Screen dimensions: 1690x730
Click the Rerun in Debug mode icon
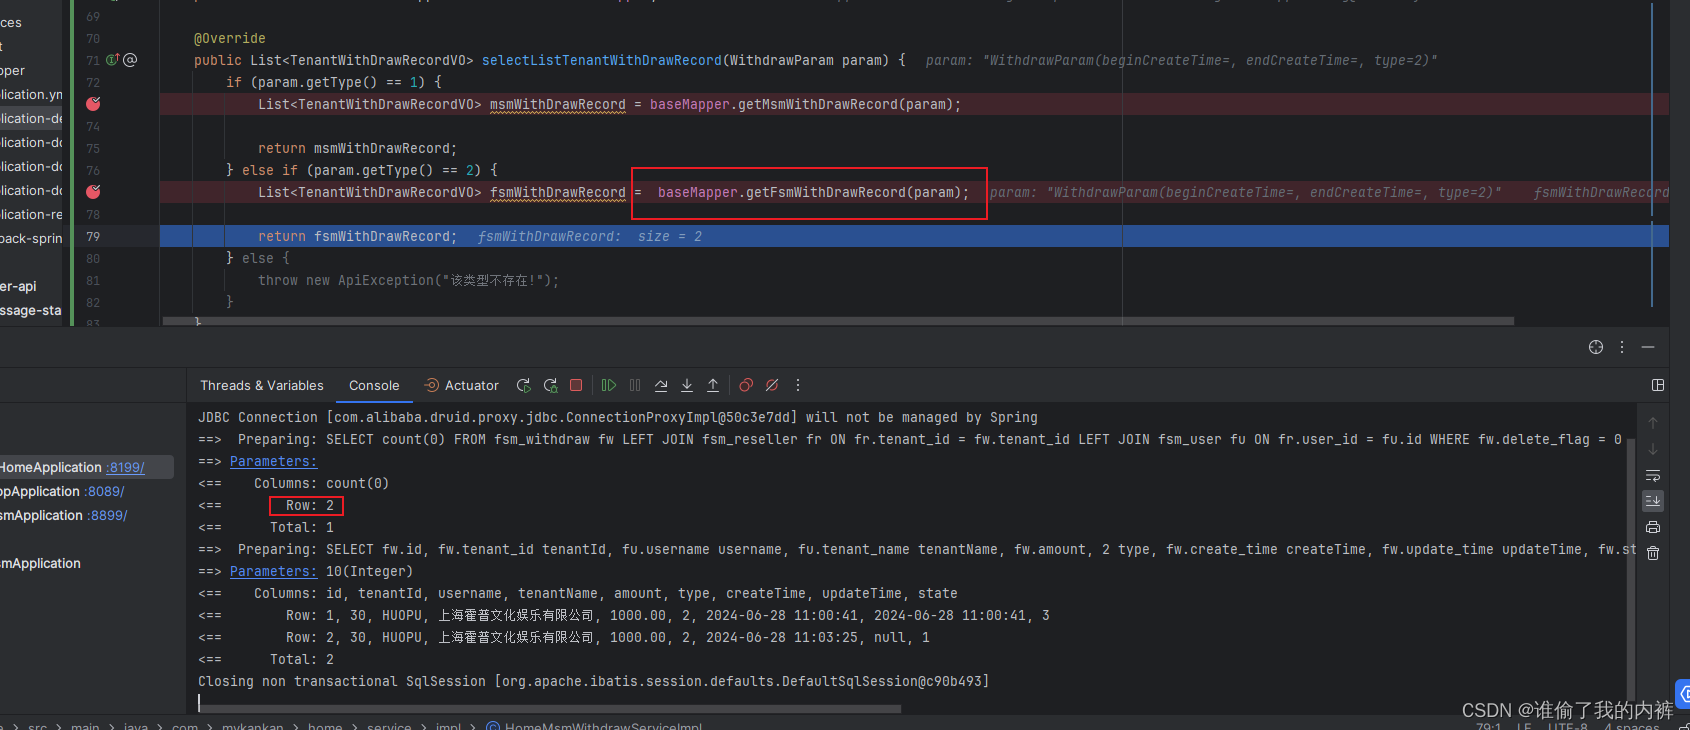point(550,385)
